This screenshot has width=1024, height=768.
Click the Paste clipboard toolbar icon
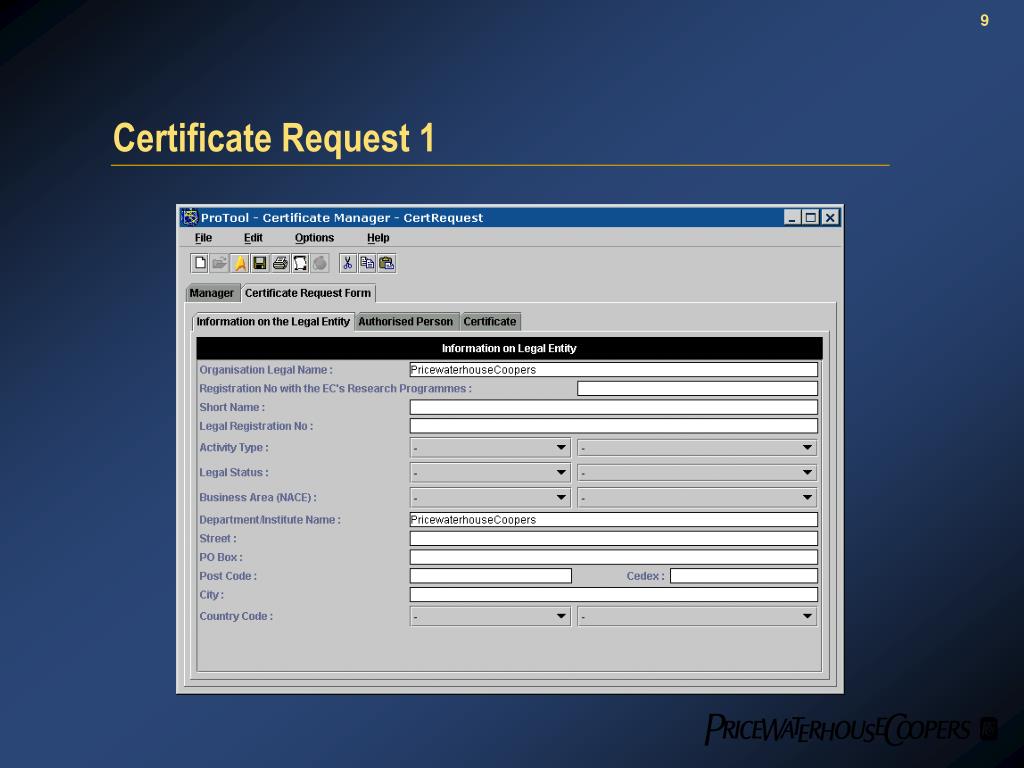tap(387, 263)
